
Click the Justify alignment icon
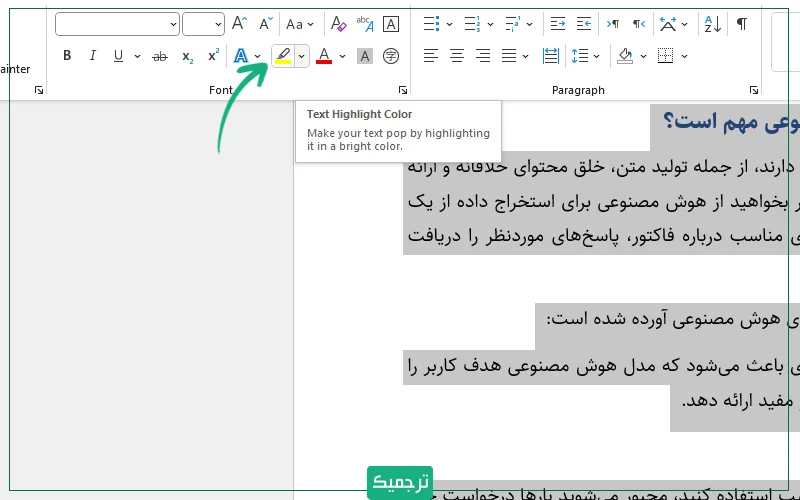point(509,56)
